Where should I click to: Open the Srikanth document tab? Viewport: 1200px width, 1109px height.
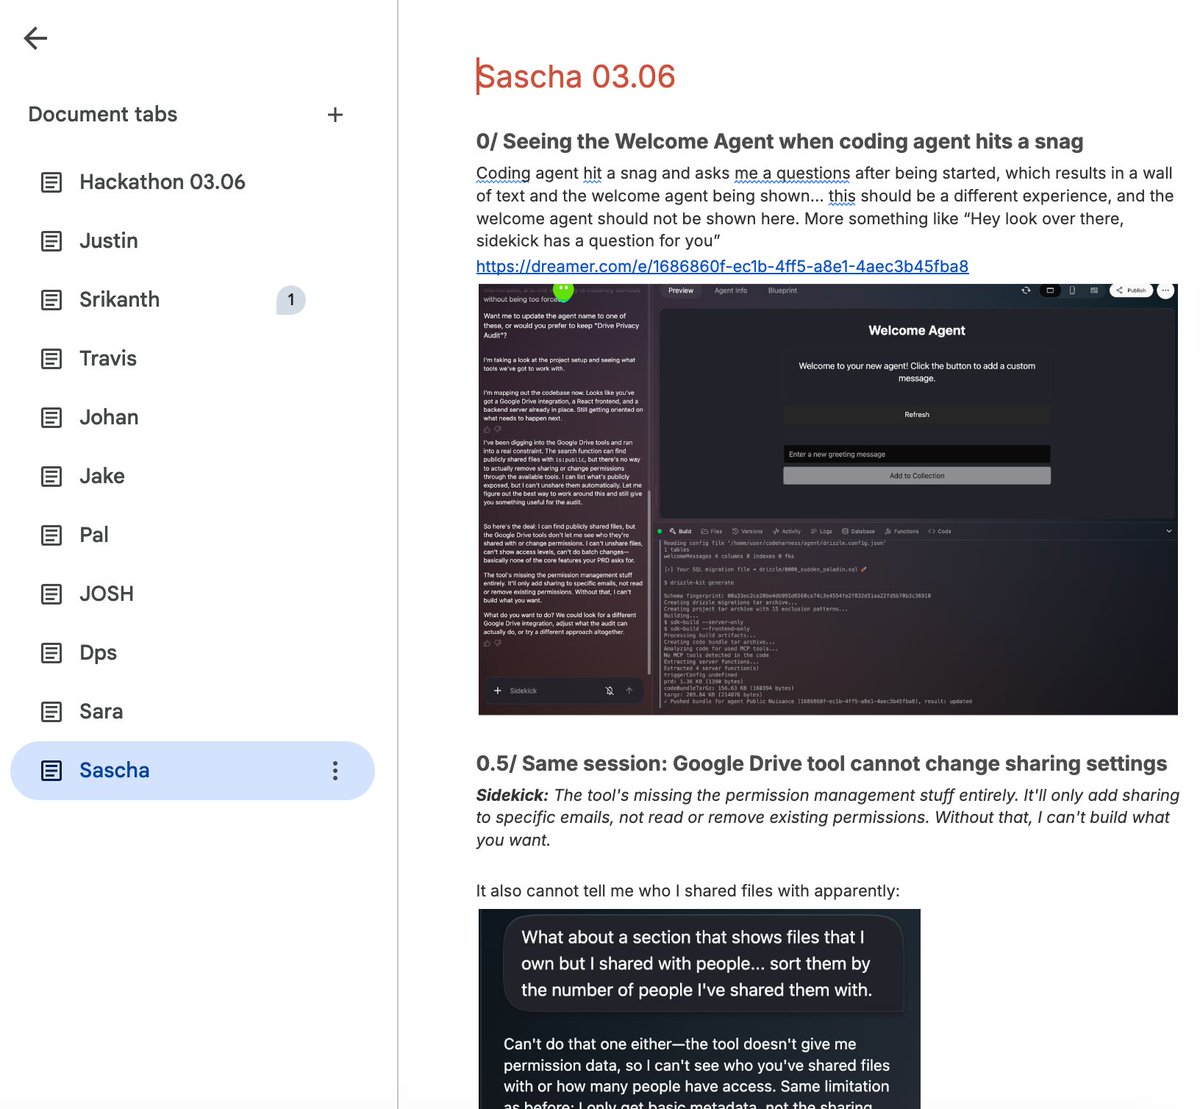click(120, 300)
